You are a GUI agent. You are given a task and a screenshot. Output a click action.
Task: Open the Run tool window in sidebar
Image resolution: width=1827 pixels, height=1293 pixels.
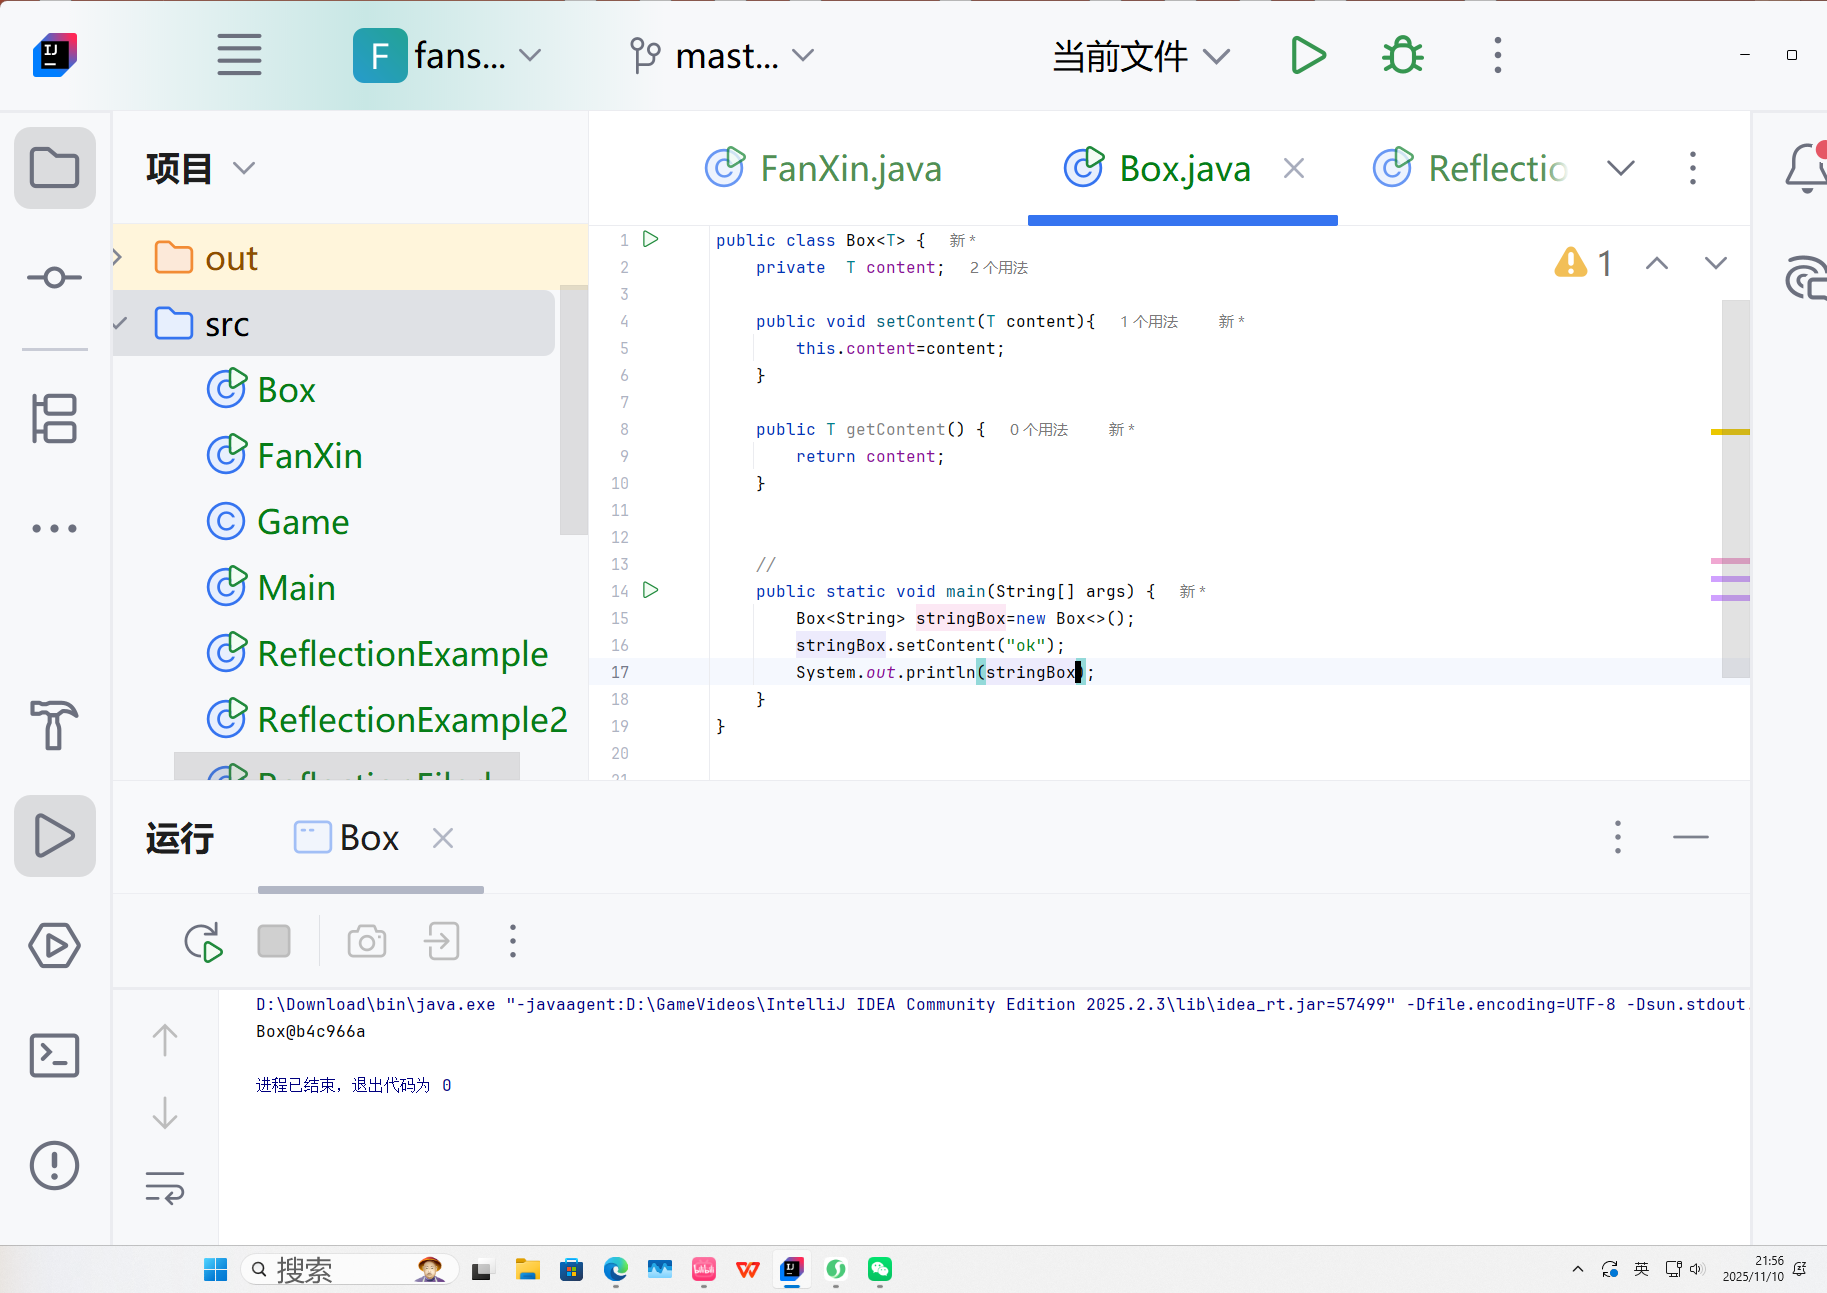coord(55,836)
